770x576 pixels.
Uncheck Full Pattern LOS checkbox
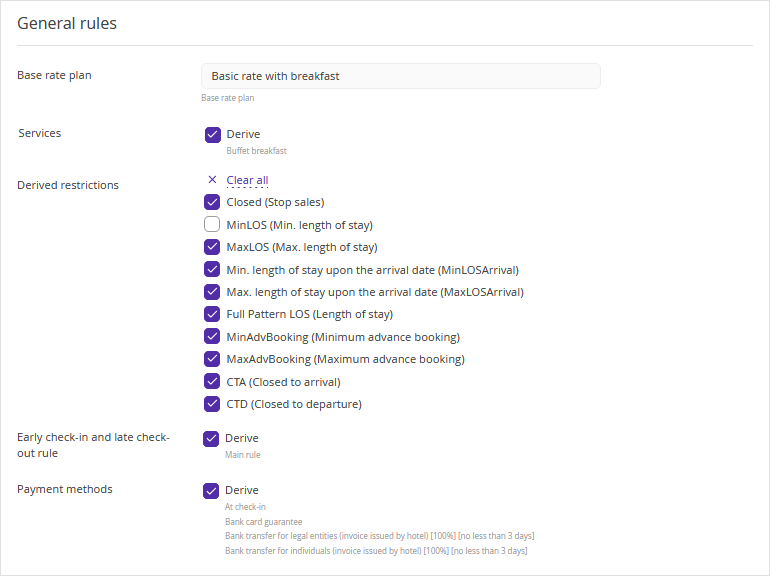(x=212, y=314)
